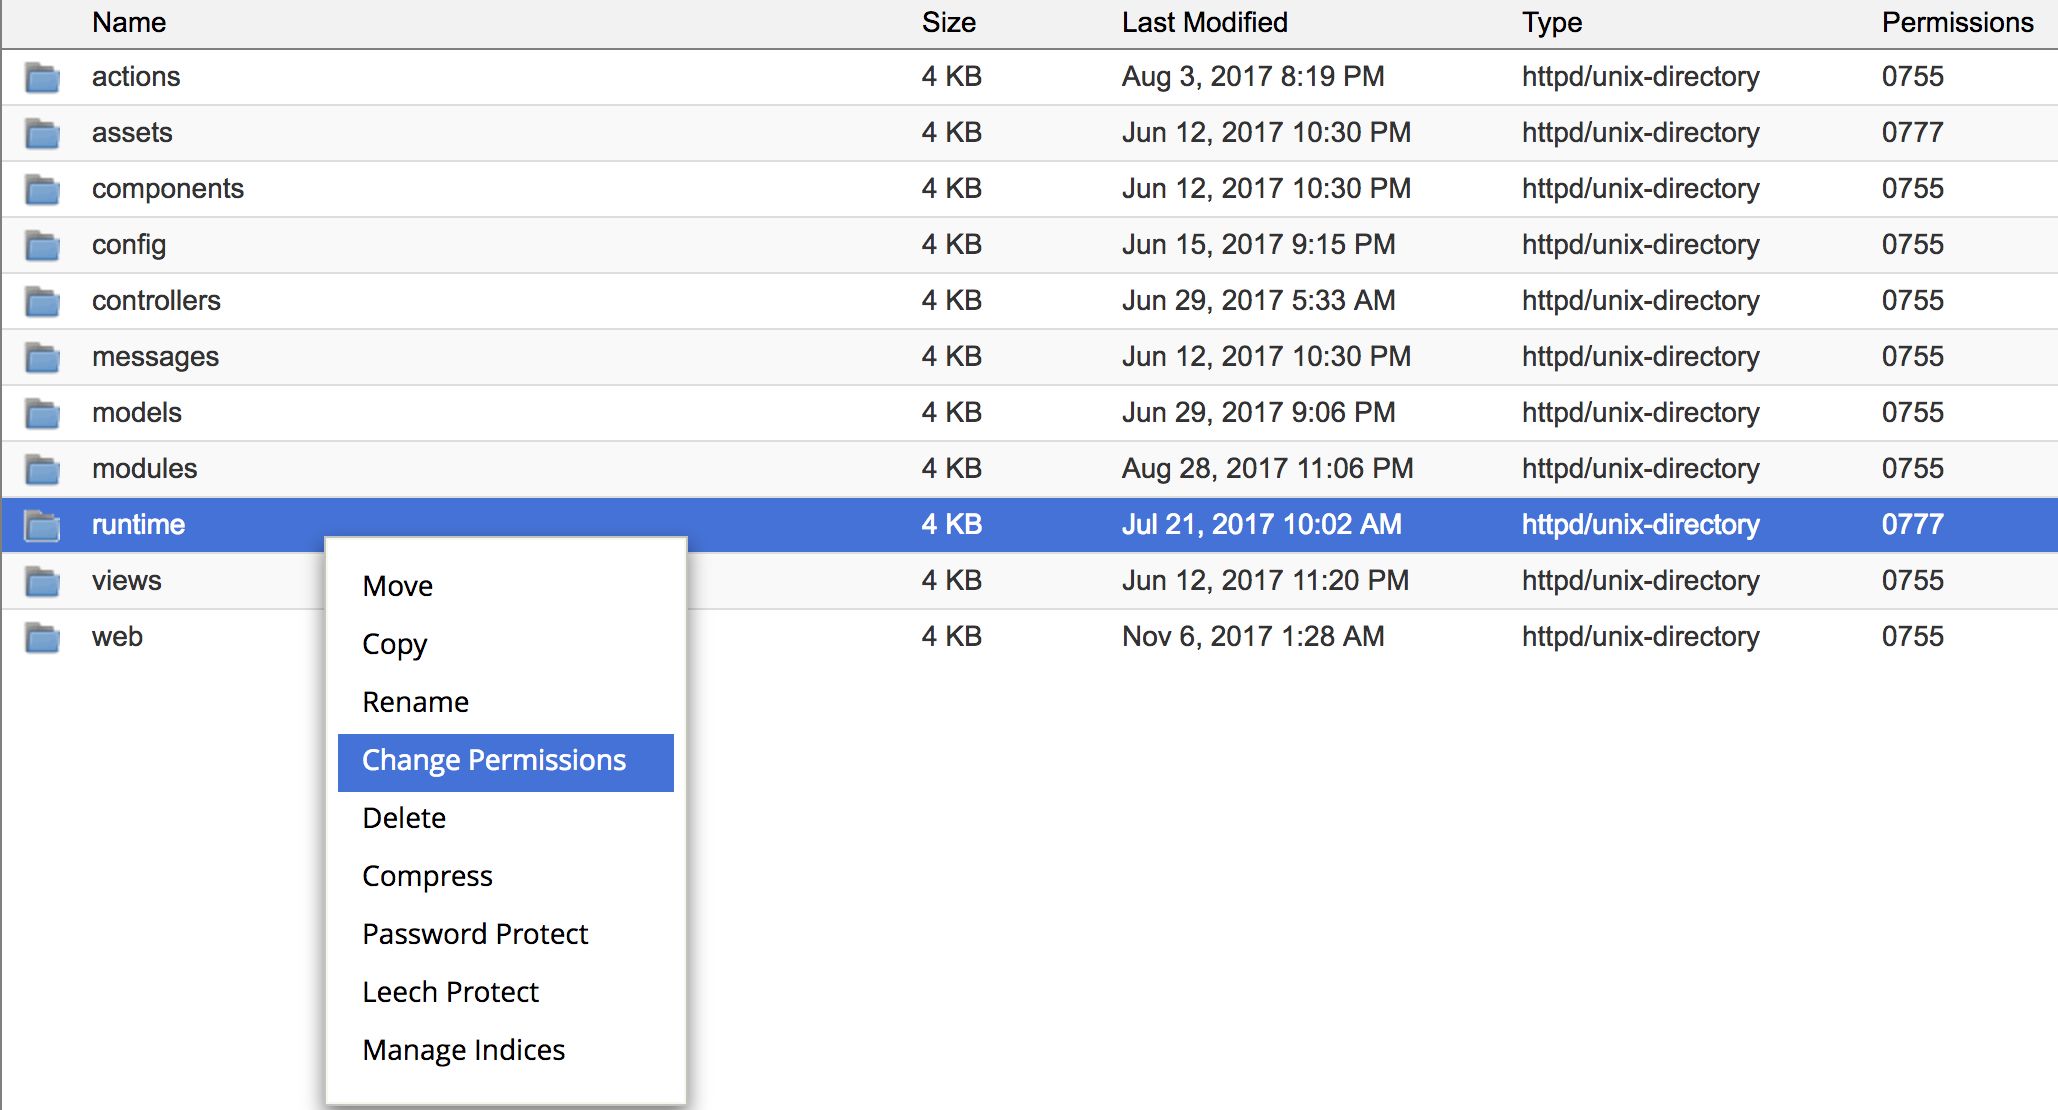This screenshot has width=2058, height=1110.
Task: Choose Copy from the context menu
Action: 395,644
